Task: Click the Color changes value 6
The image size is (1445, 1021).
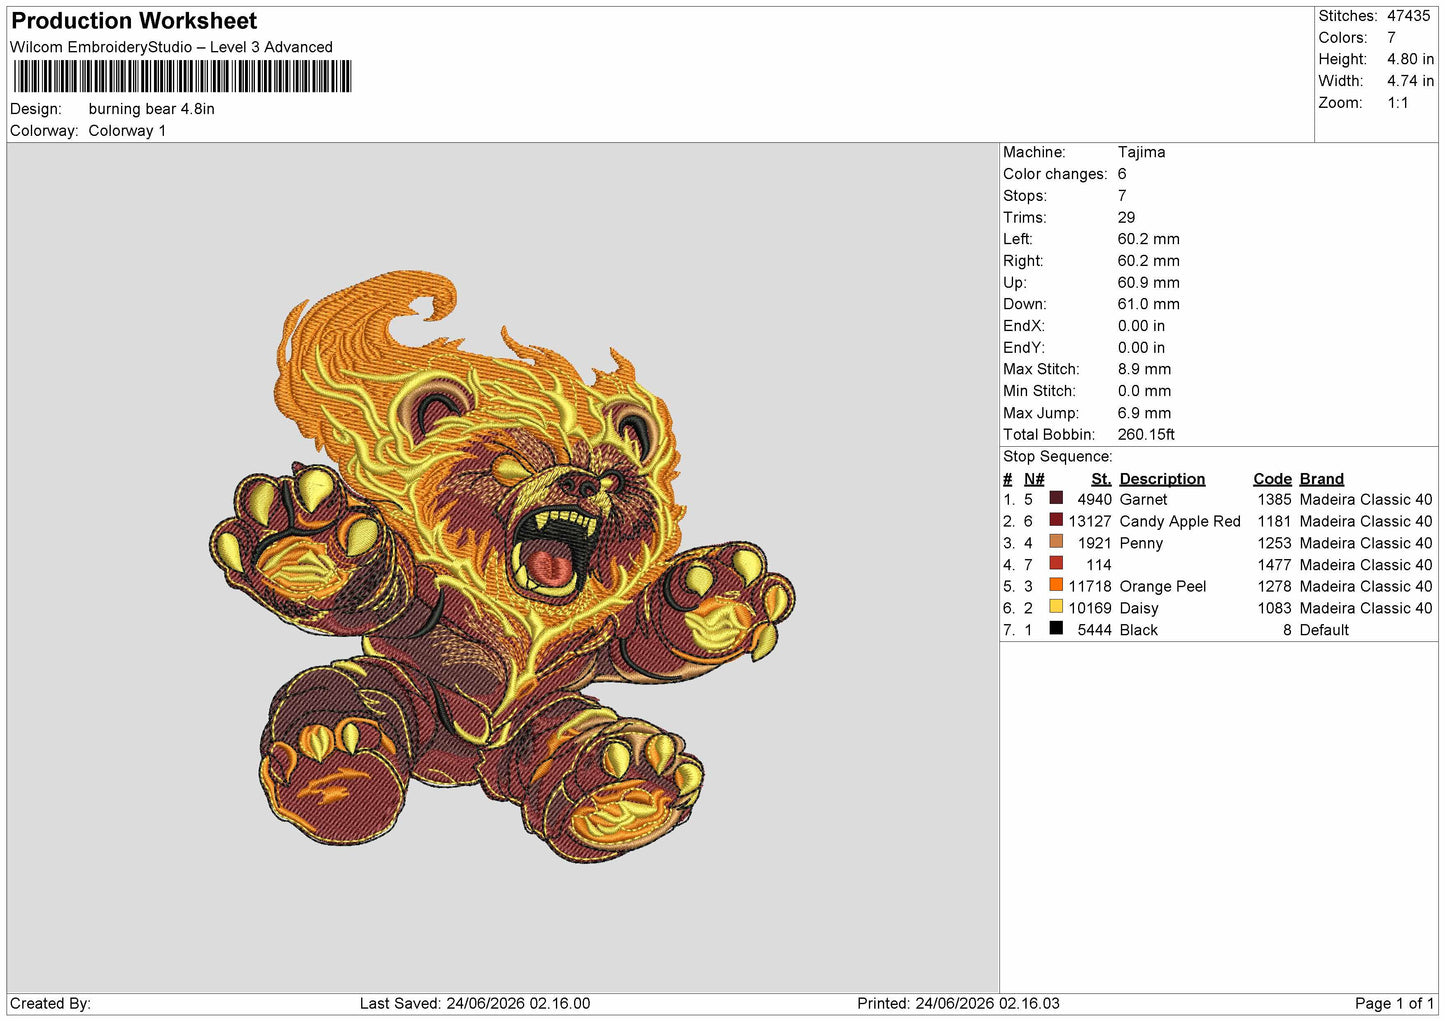Action: coord(1122,174)
